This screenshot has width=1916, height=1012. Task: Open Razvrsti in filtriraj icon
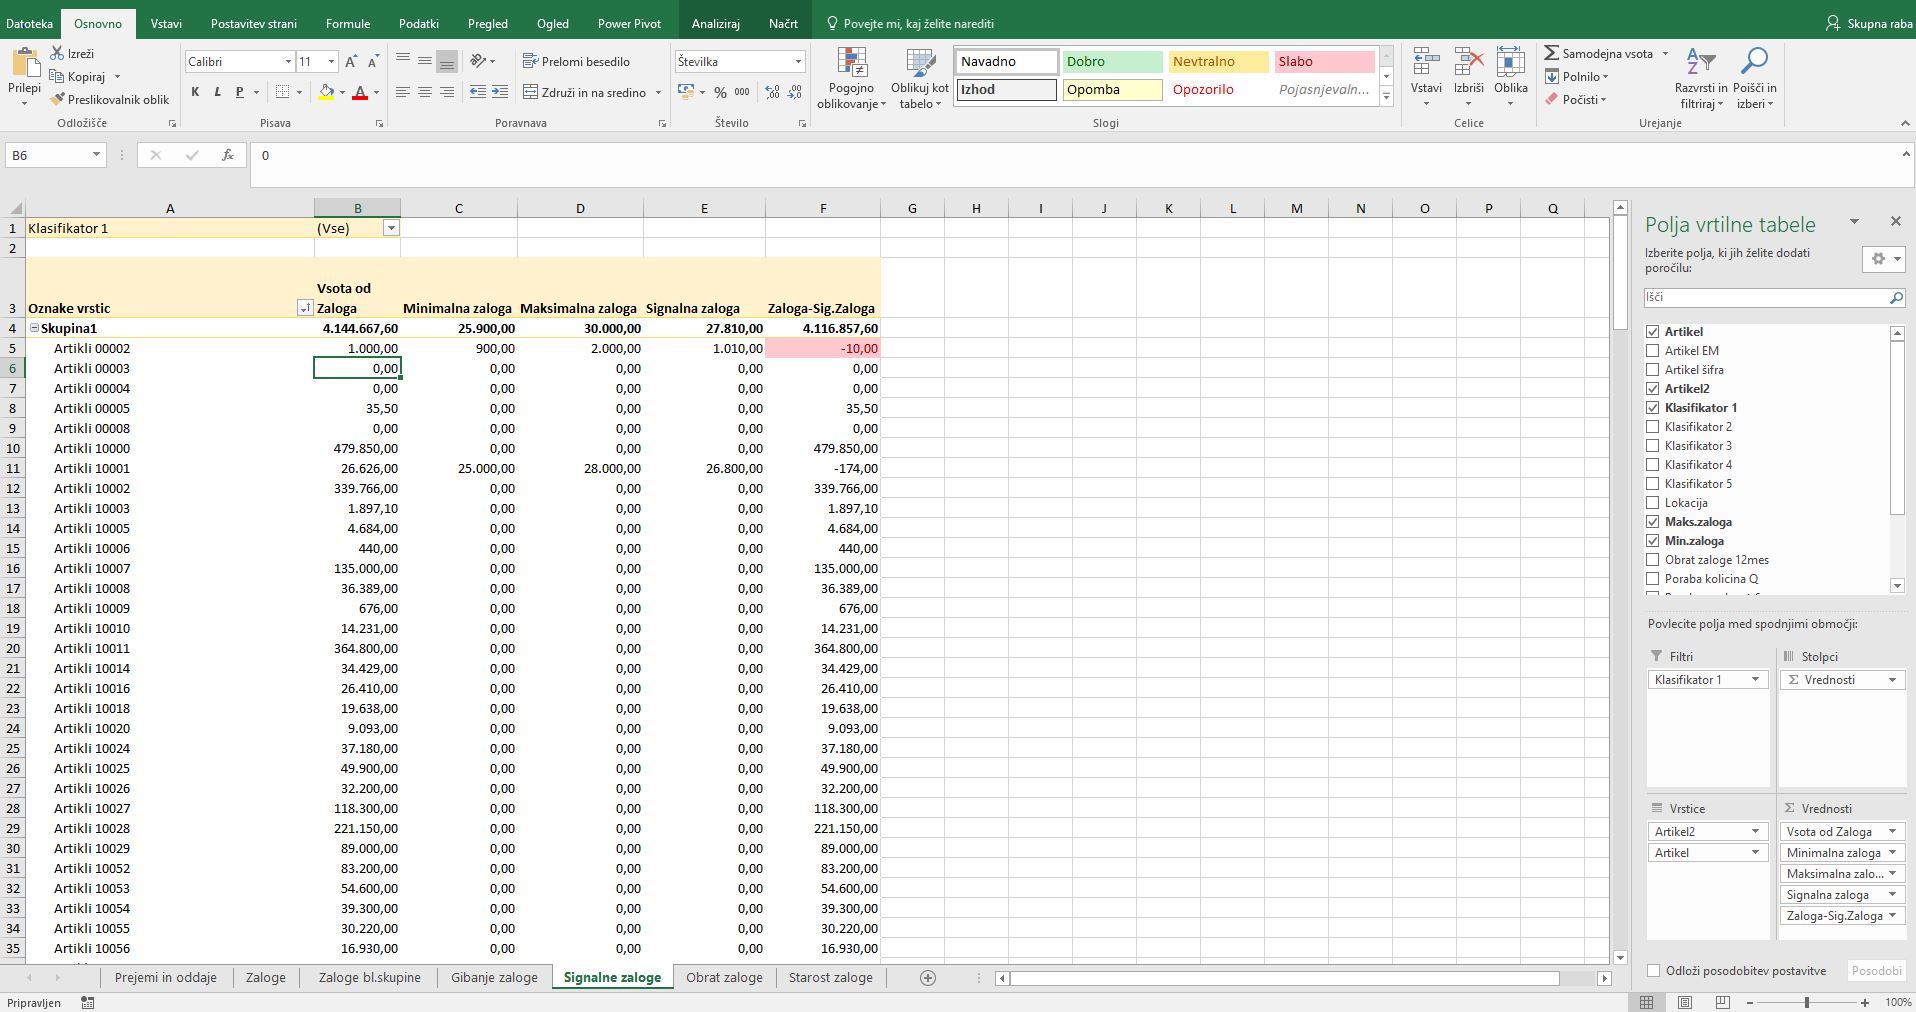1700,61
